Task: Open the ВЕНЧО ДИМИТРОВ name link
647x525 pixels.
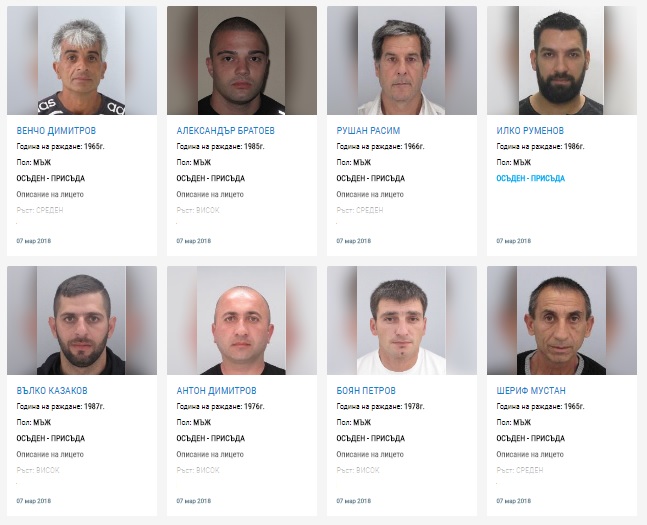Action: 56,130
